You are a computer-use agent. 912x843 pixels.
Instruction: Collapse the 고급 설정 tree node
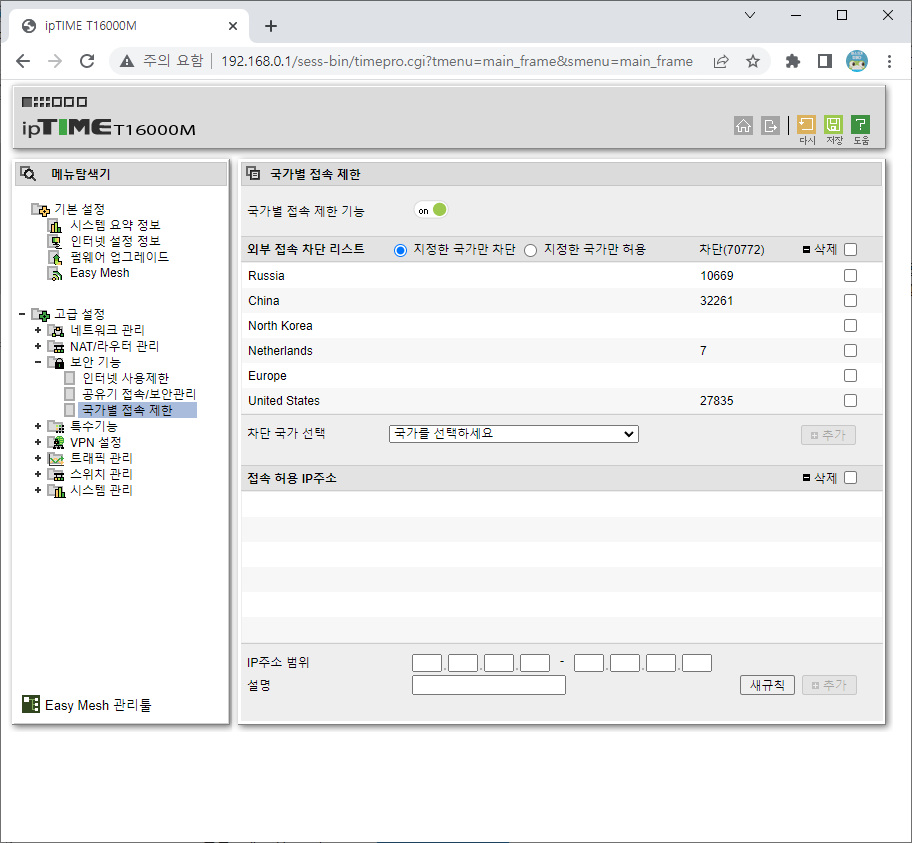coord(22,314)
